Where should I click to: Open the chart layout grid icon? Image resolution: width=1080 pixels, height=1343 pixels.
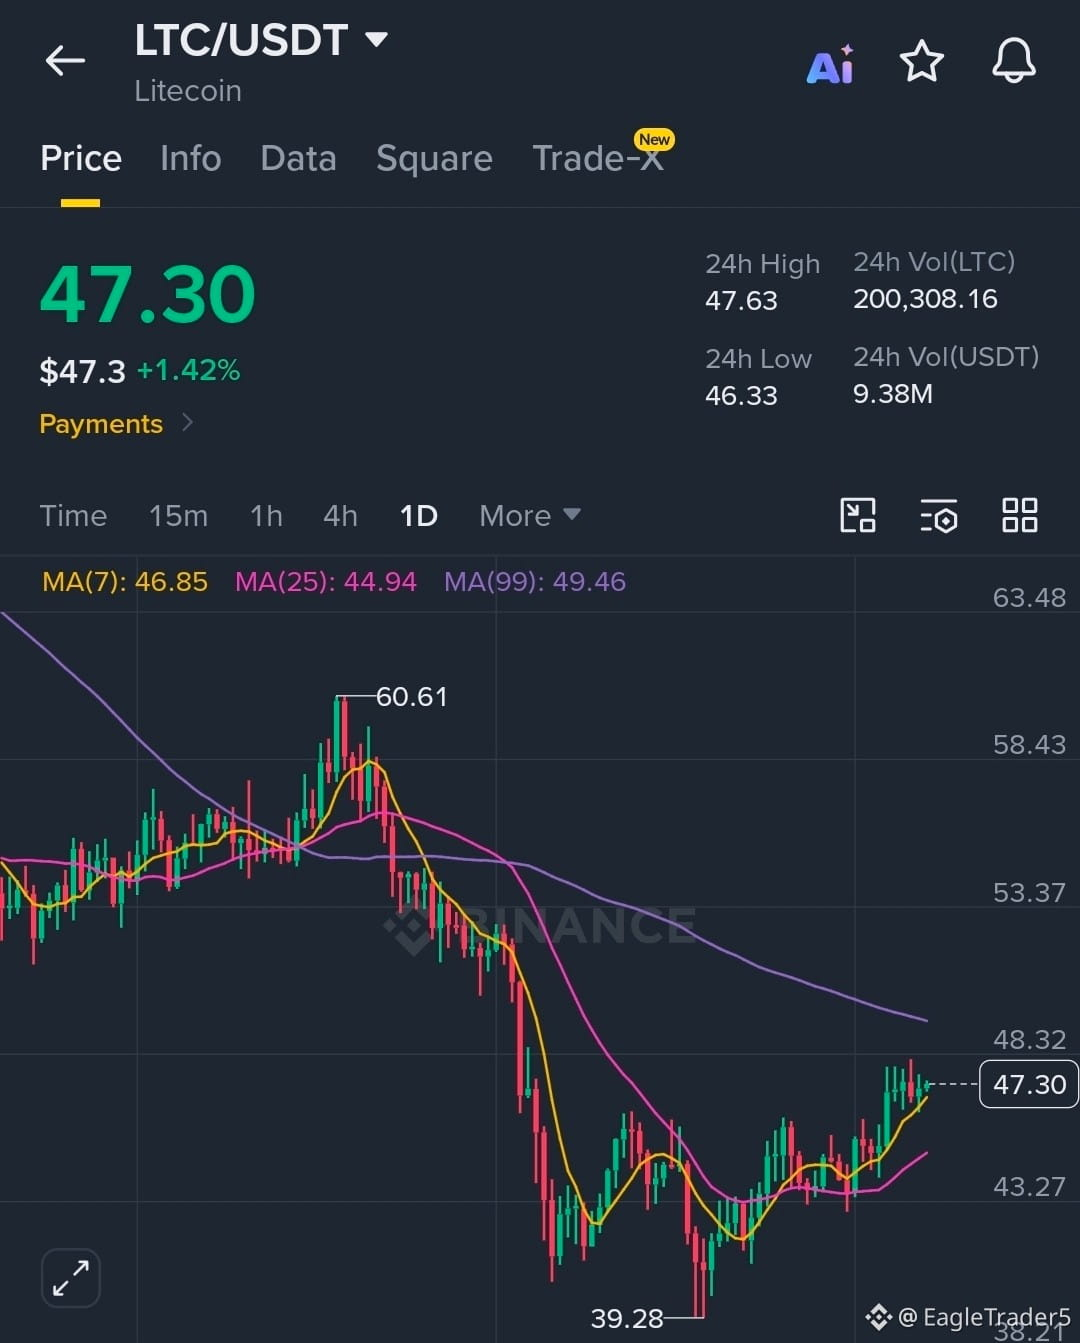coord(1020,515)
